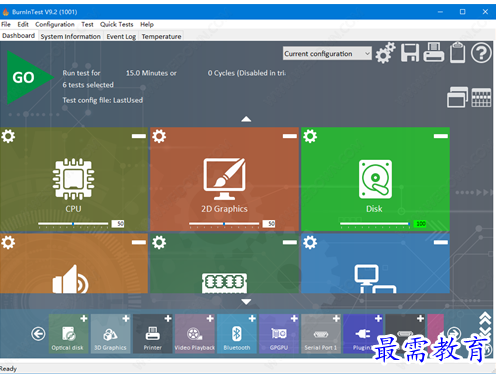Remove 2D Graphics test with minus button

290,136
